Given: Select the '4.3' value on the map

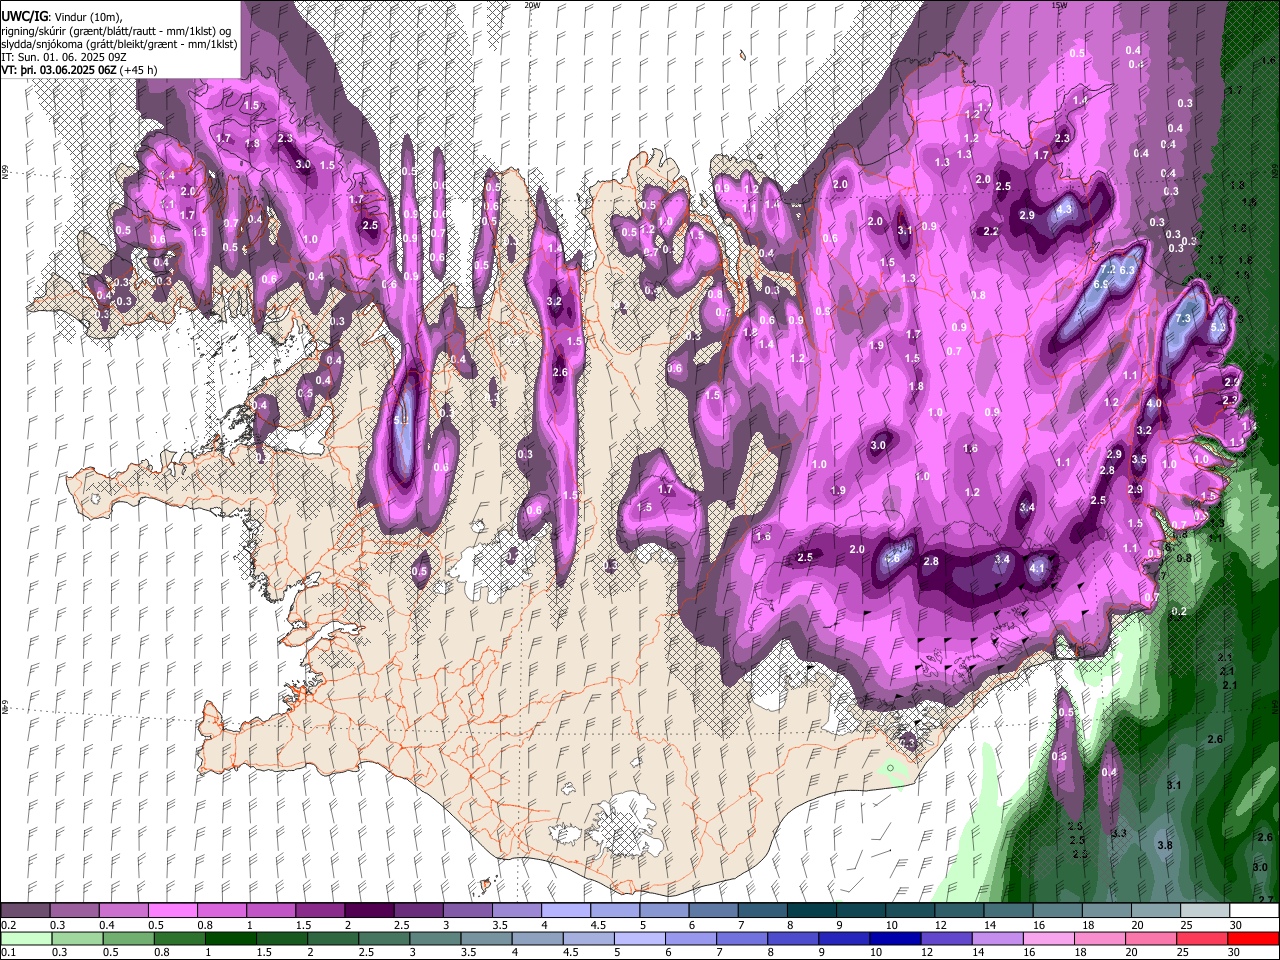Looking at the screenshot, I should pyautogui.click(x=1064, y=210).
